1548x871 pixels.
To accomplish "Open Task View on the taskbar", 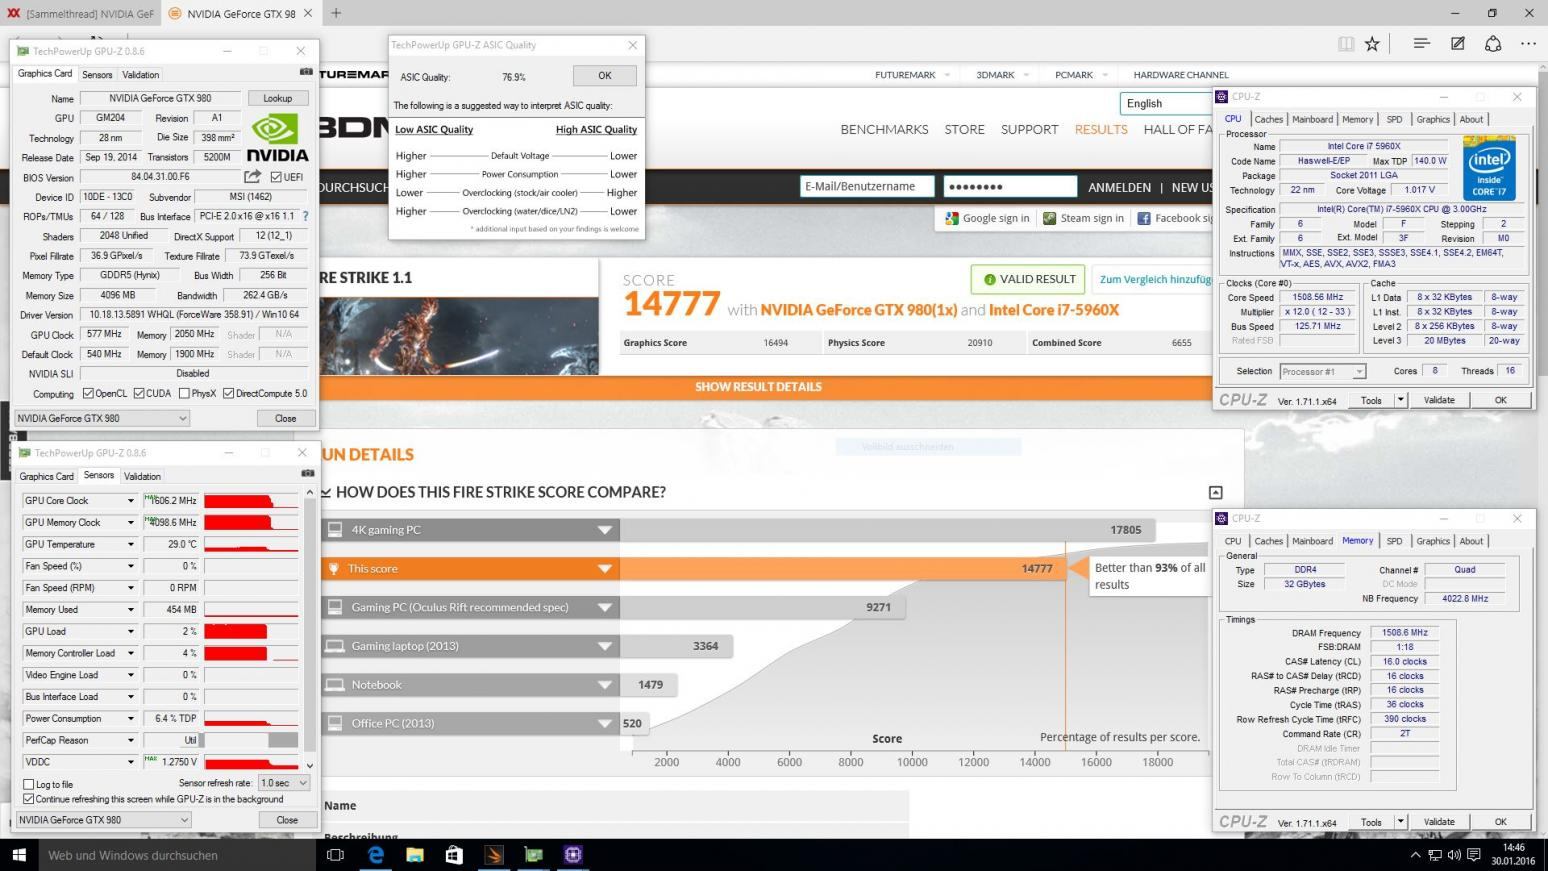I will click(x=336, y=855).
